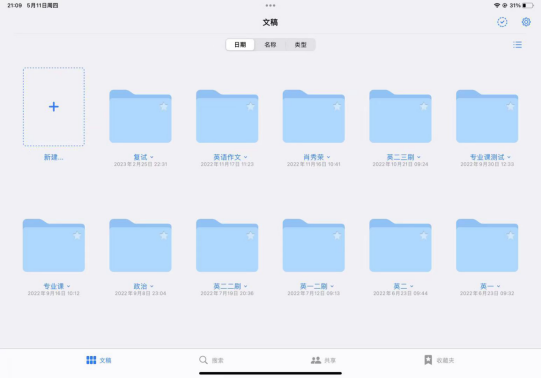The image size is (542, 378).
Task: Click date text 2022年6月23日 09:32
Action: pyautogui.click(x=487, y=293)
